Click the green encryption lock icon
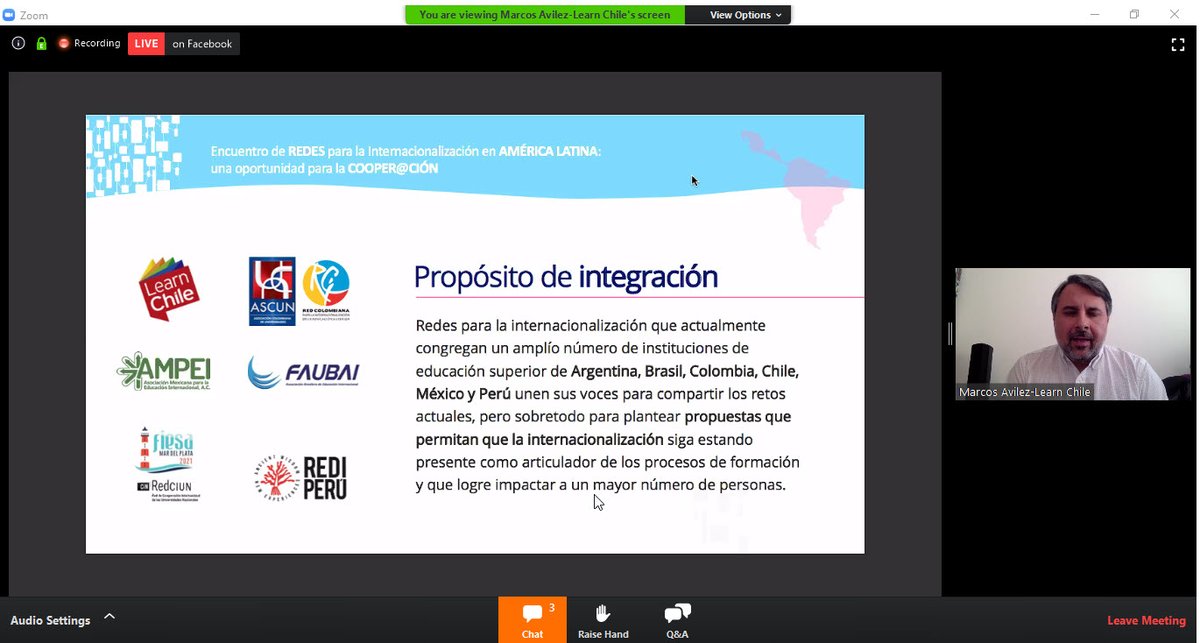The height and width of the screenshot is (643, 1200). coord(41,43)
